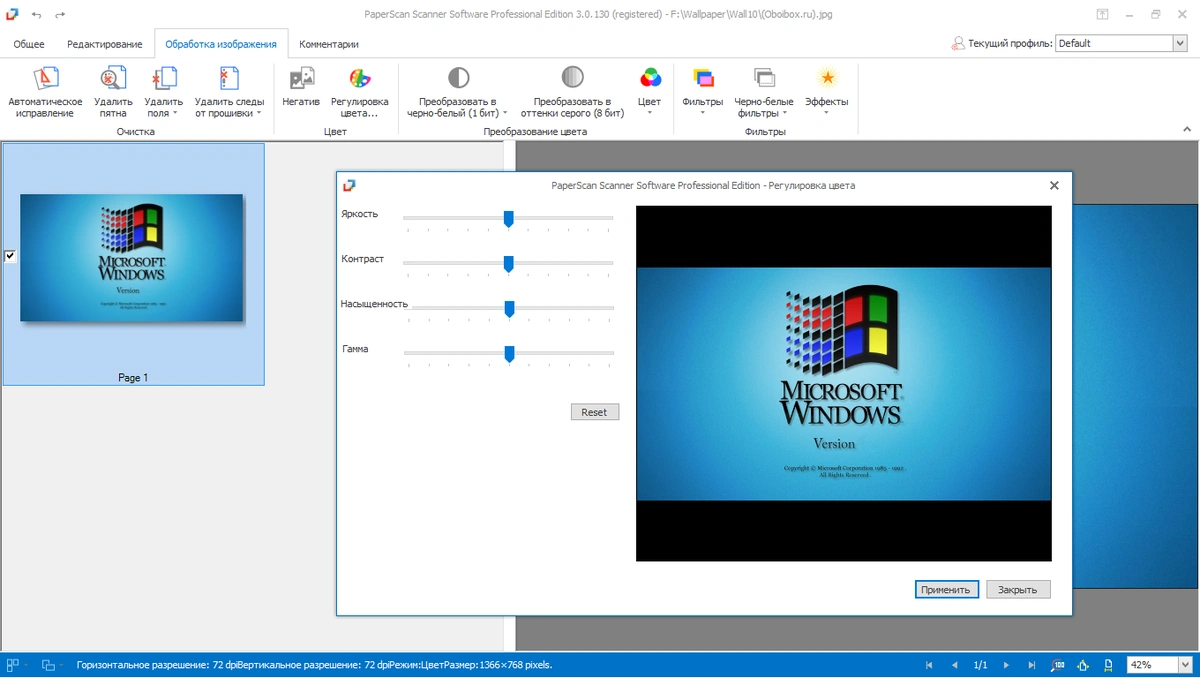Image resolution: width=1200 pixels, height=678 pixels.
Task: Click the Насыщенность slider handle
Action: (509, 309)
